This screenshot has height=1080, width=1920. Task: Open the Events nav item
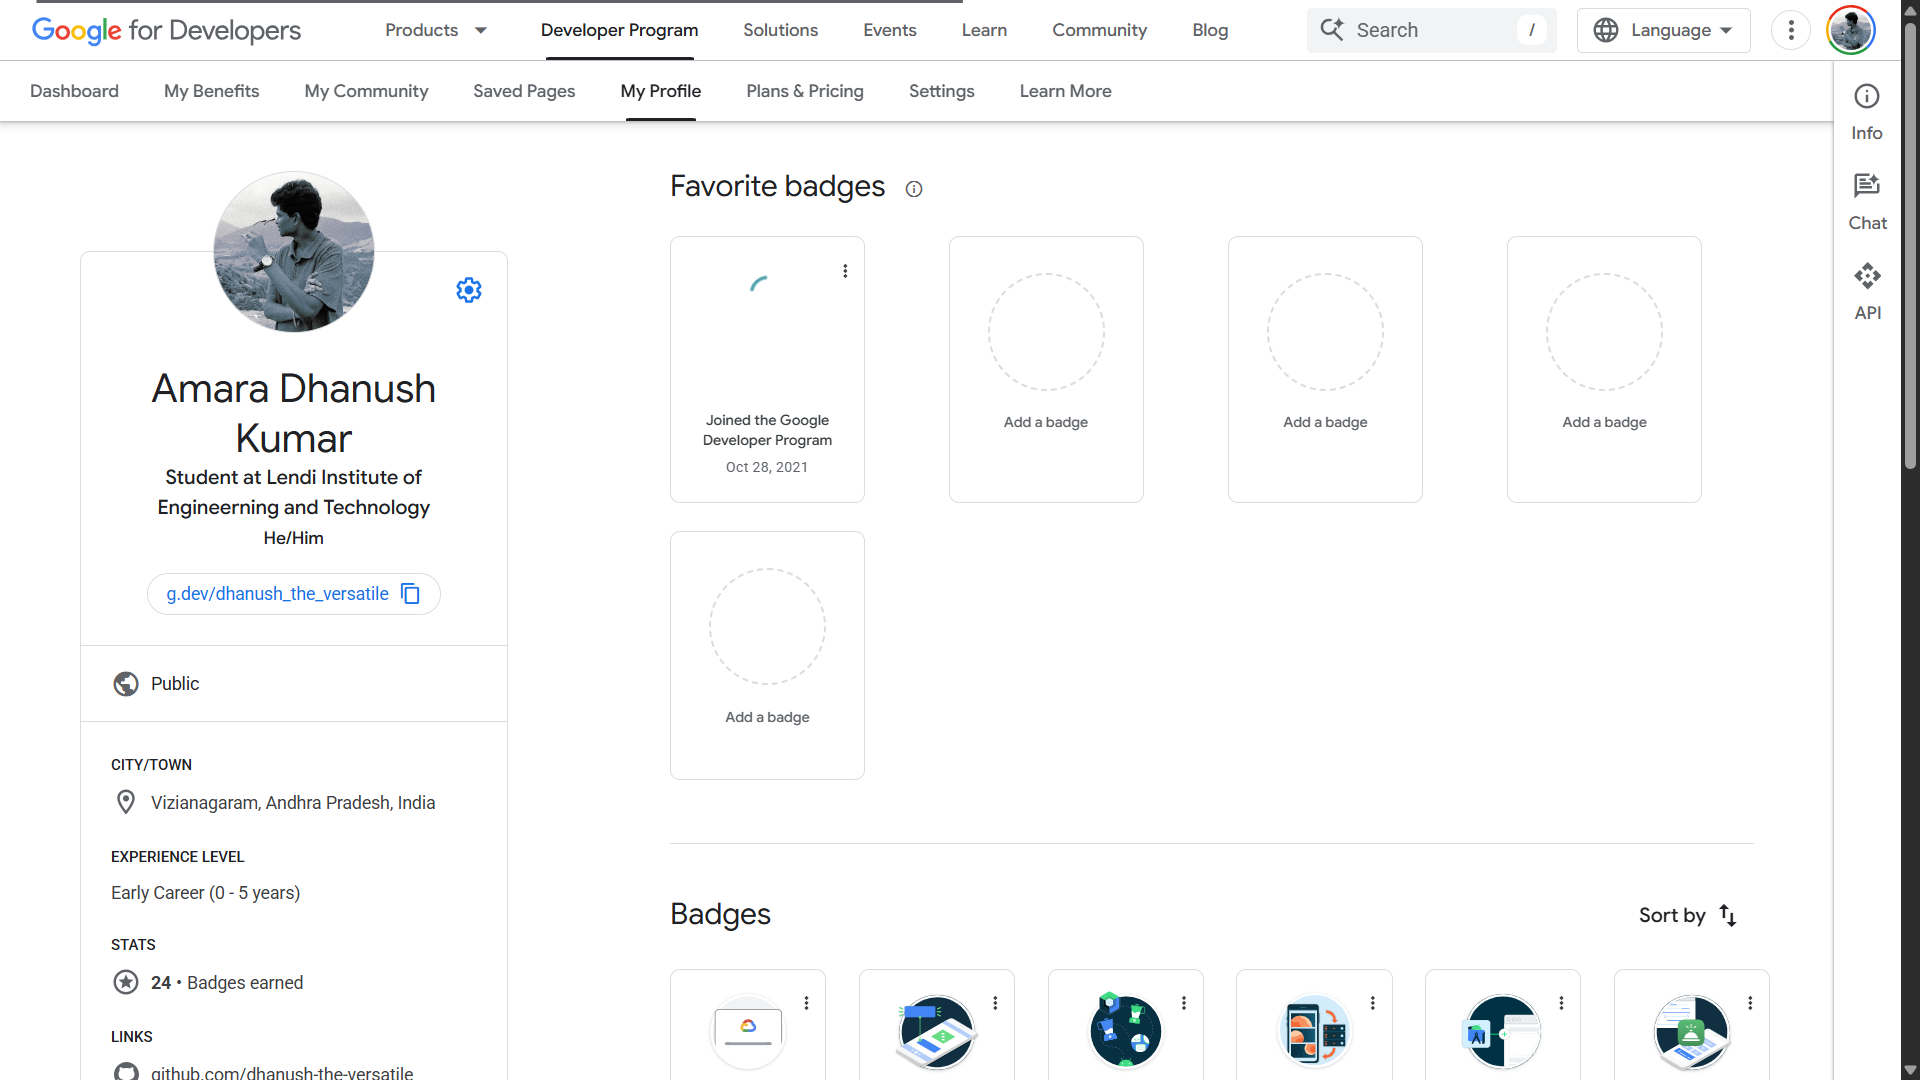(890, 30)
